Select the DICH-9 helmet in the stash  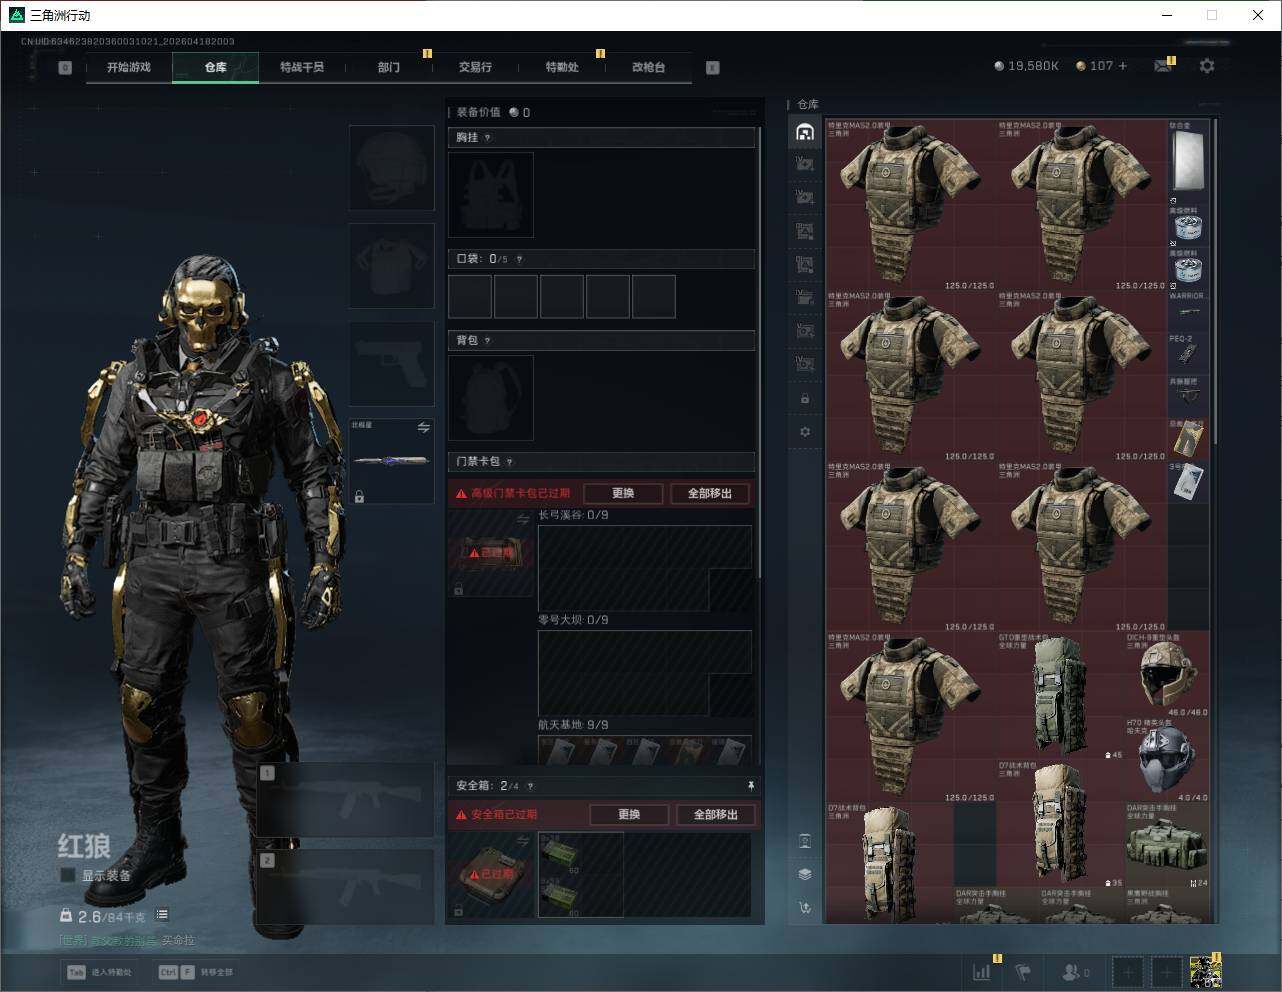tap(1168, 675)
